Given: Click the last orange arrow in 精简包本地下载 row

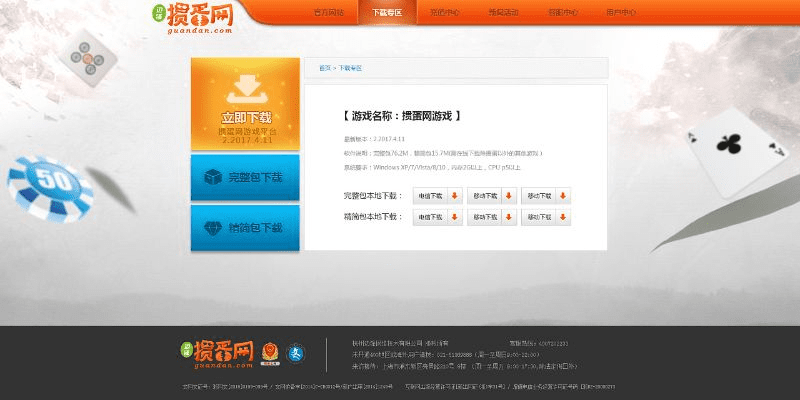Looking at the screenshot, I should click(563, 217).
